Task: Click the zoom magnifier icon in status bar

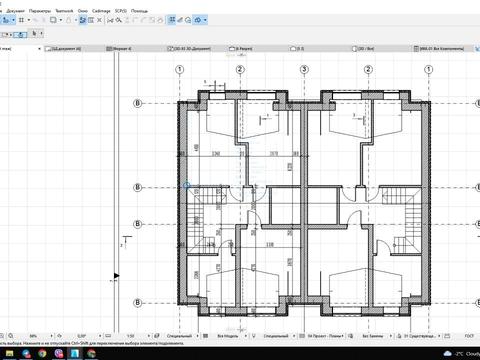Action: pyautogui.click(x=11, y=336)
